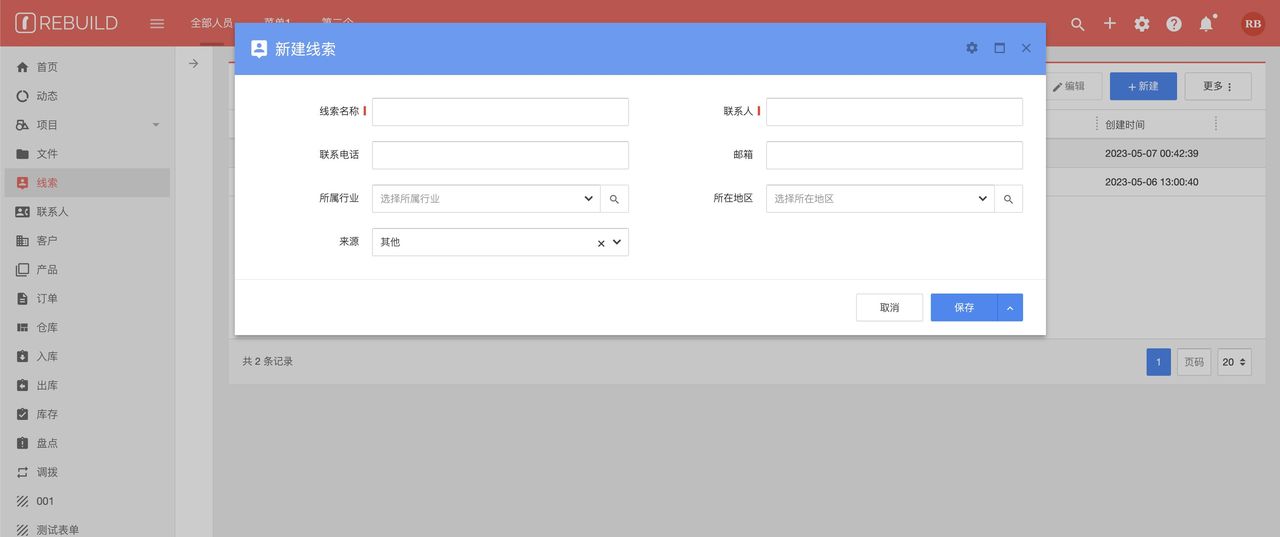The width and height of the screenshot is (1280, 537).
Task: Click search icon beside 所属行业 field
Action: 614,199
